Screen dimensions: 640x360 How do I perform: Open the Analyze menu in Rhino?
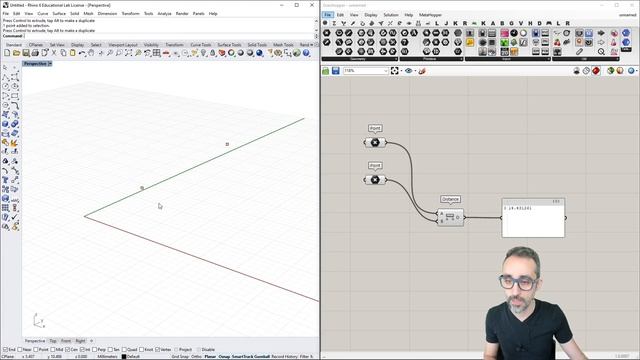pyautogui.click(x=164, y=13)
